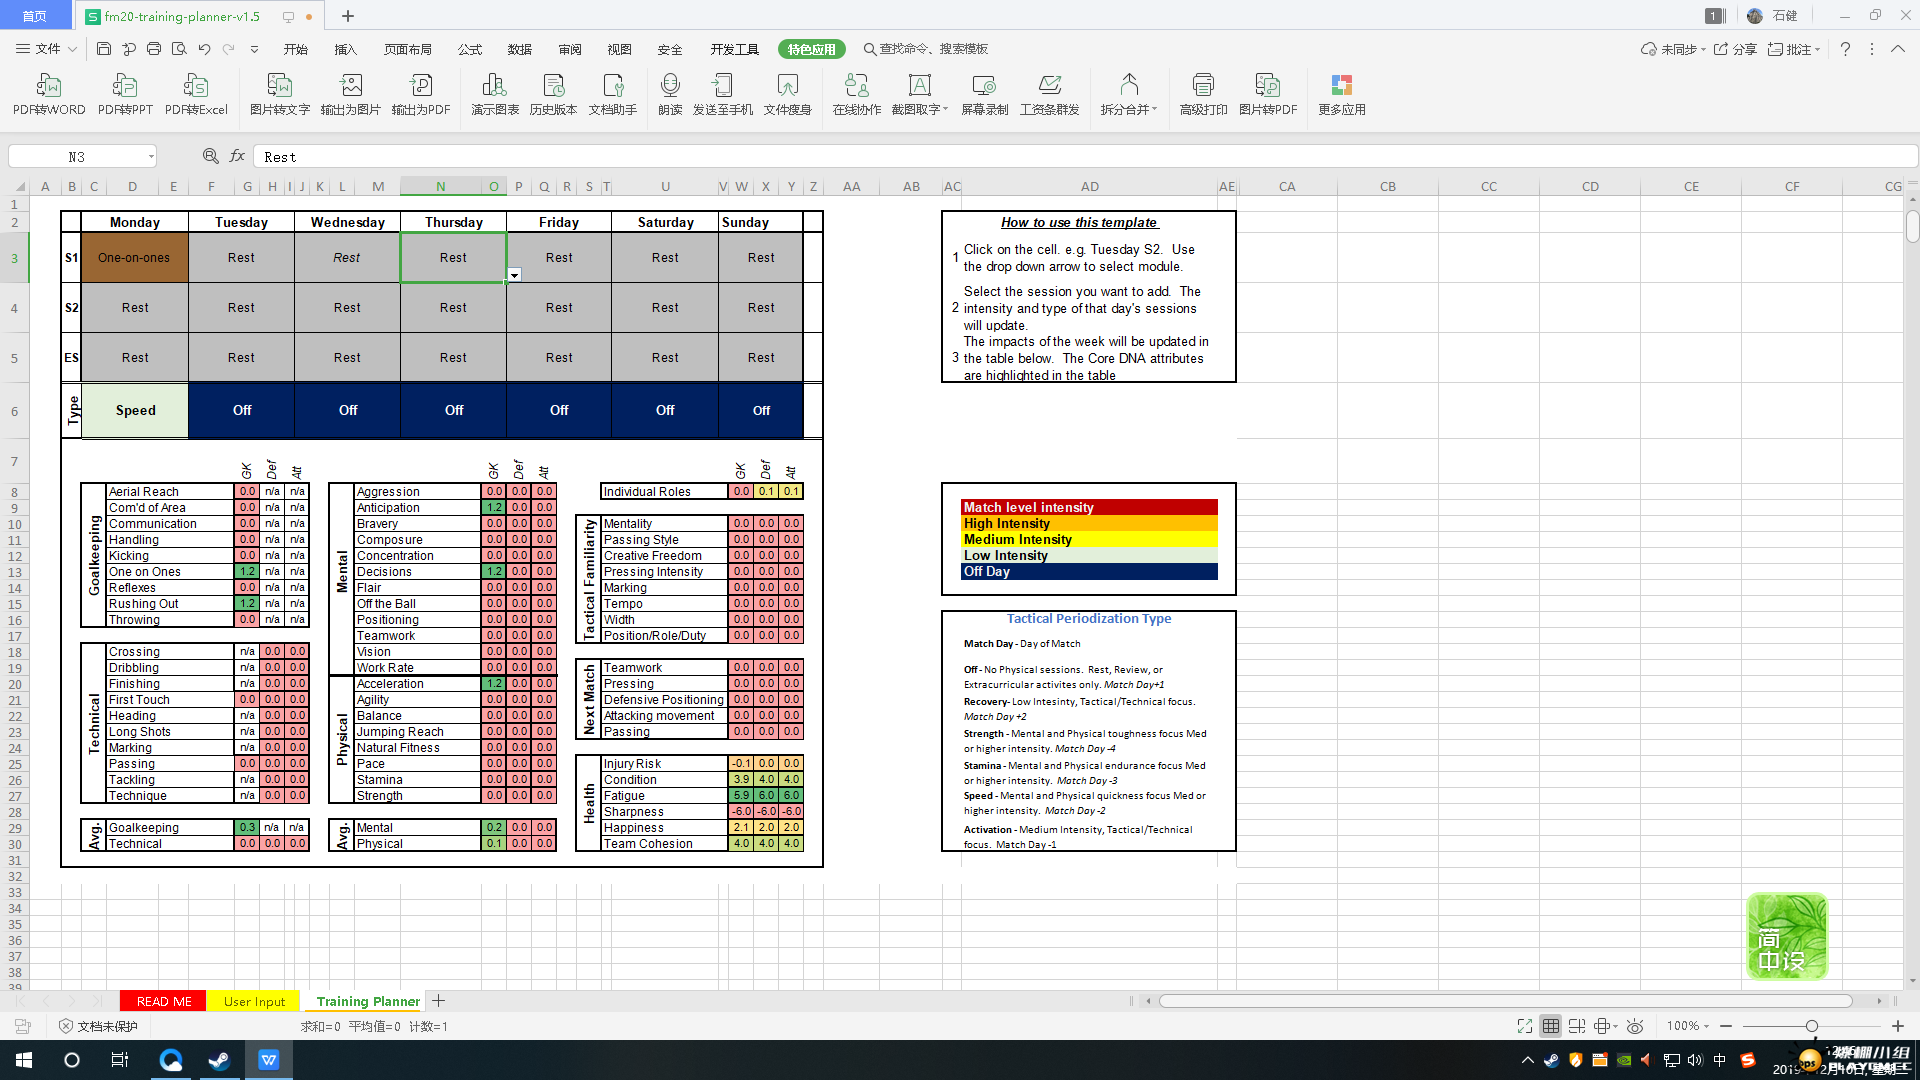Viewport: 1920px width, 1080px height.
Task: View 历史版本 version history
Action: (x=553, y=95)
